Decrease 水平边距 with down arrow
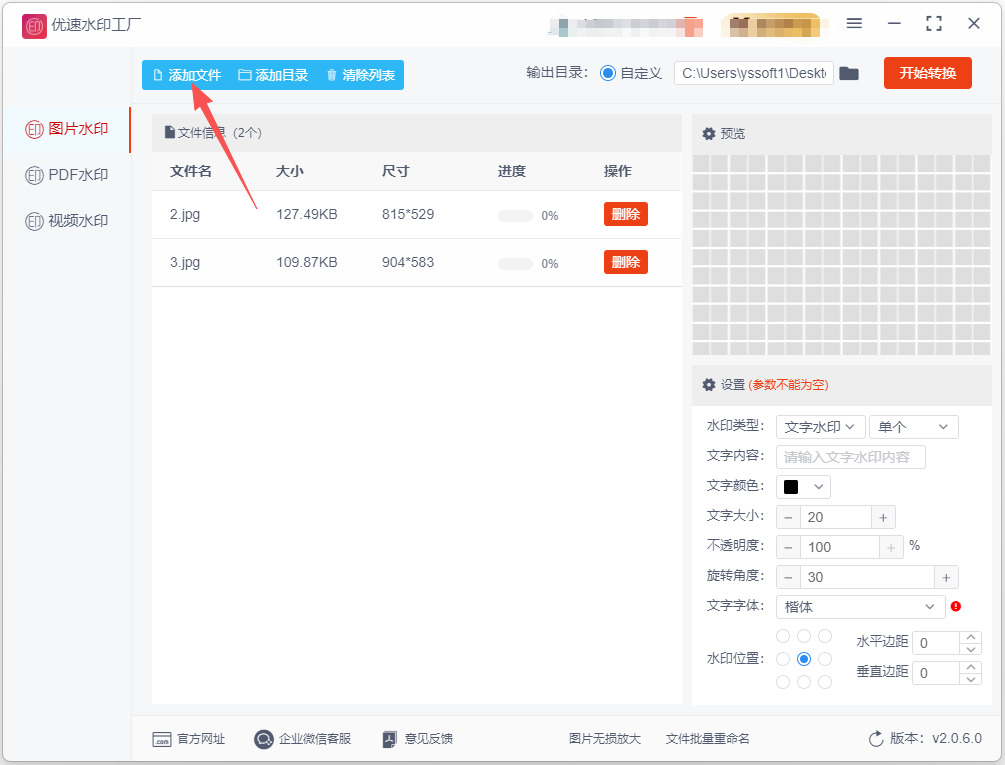The width and height of the screenshot is (1005, 765). (x=970, y=649)
